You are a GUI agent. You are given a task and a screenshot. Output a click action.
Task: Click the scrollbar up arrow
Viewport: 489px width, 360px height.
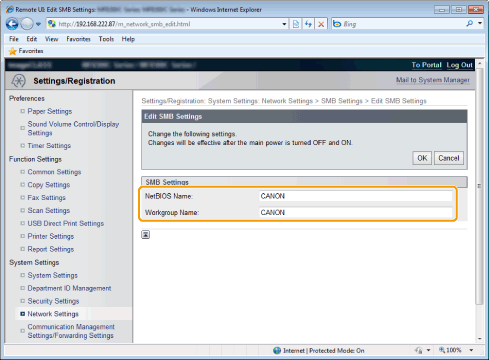tap(479, 63)
